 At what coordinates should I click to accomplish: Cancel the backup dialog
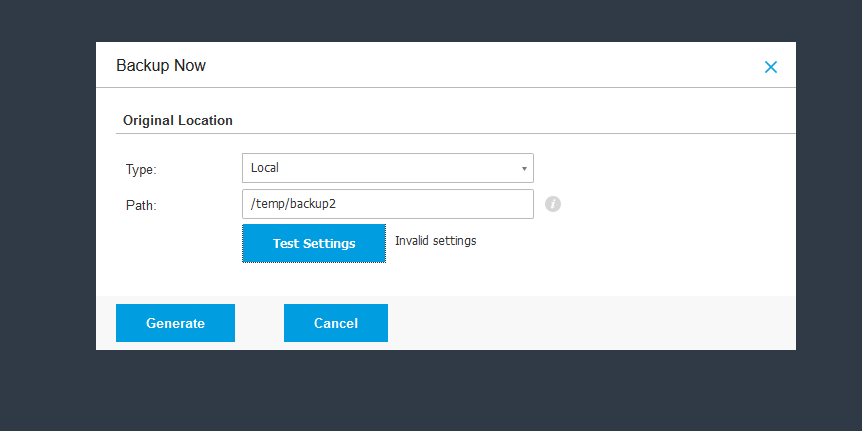pos(335,323)
